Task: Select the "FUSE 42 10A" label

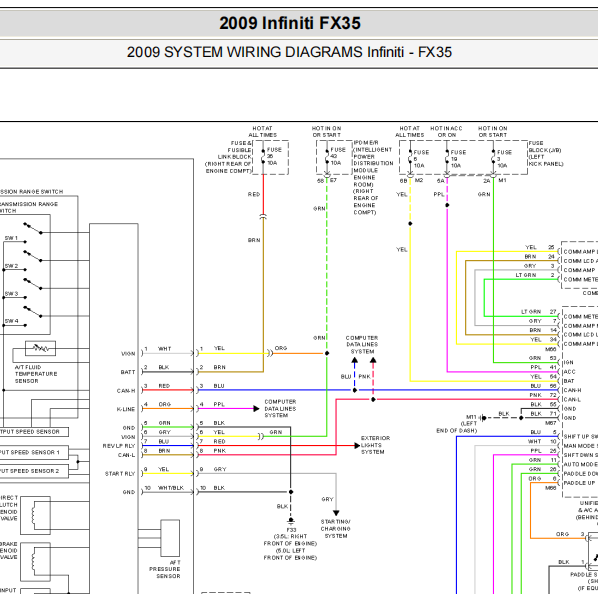Action: [x=338, y=156]
